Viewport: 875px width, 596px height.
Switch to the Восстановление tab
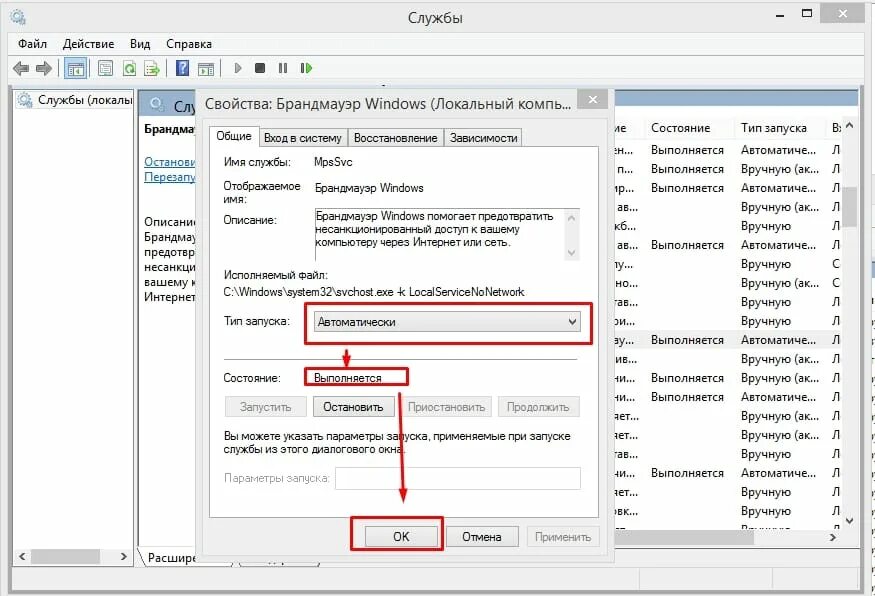click(396, 138)
